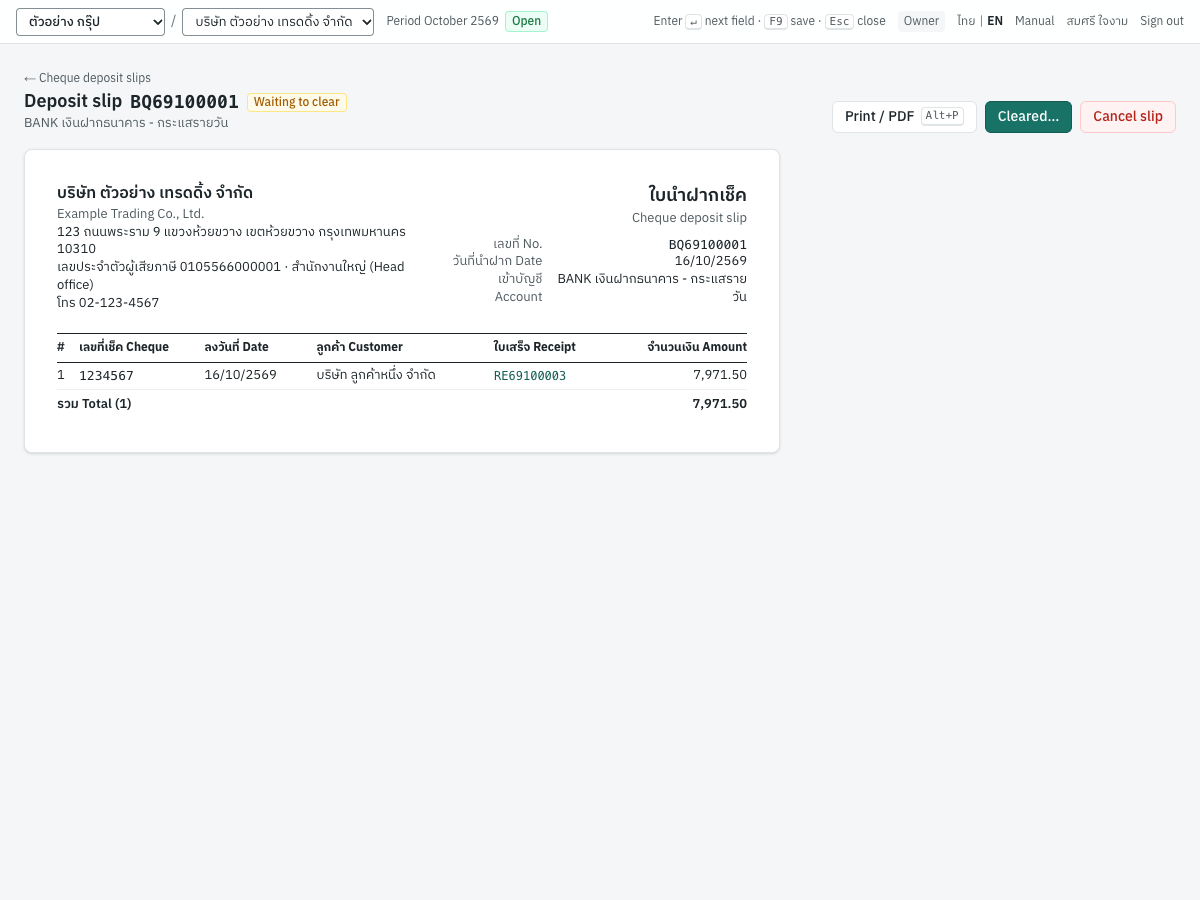The height and width of the screenshot is (900, 1200).
Task: Click the user name สมศรี ใจงาม
Action: point(1097,21)
